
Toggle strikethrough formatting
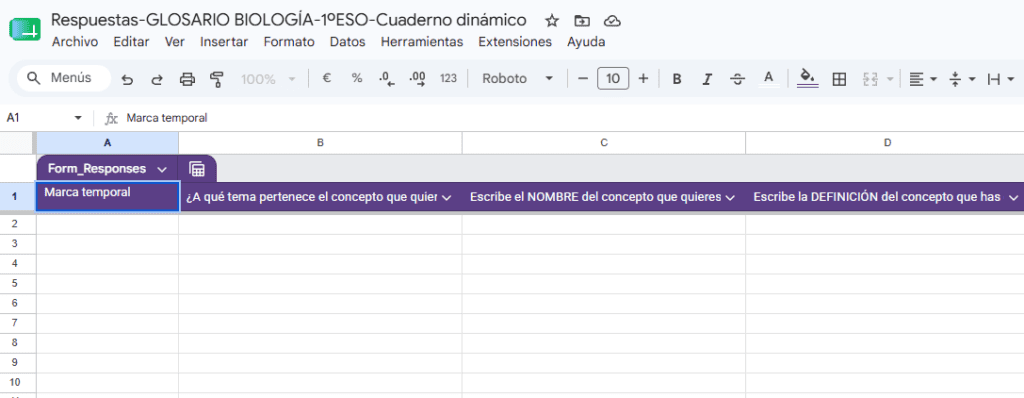738,79
